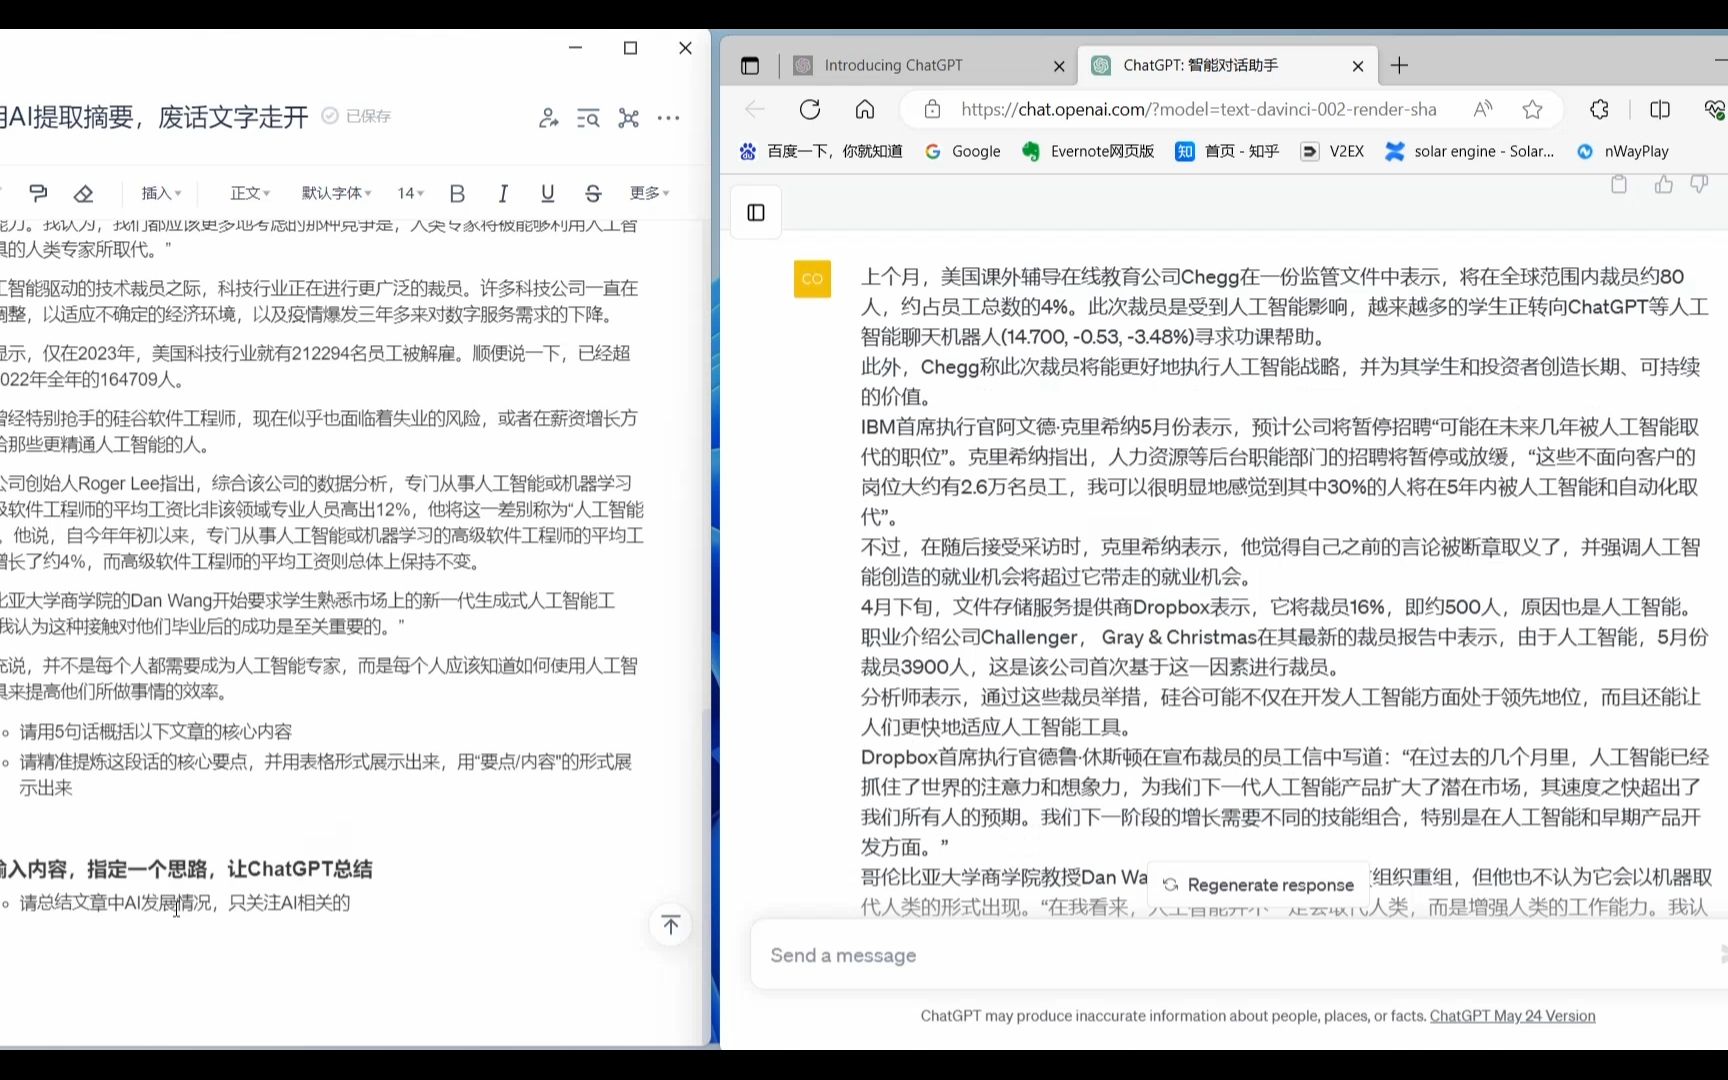This screenshot has height=1080, width=1728.
Task: Toggle underline formatting in the document
Action: click(547, 193)
